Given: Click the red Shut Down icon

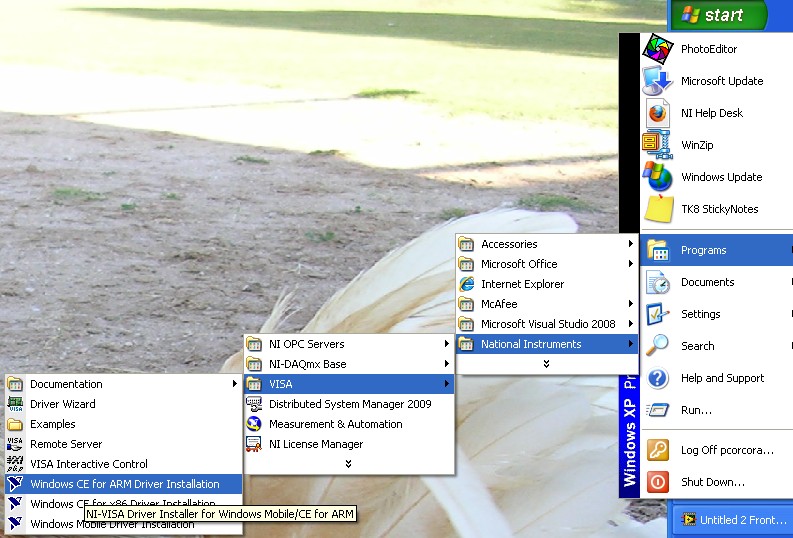Looking at the screenshot, I should [657, 482].
